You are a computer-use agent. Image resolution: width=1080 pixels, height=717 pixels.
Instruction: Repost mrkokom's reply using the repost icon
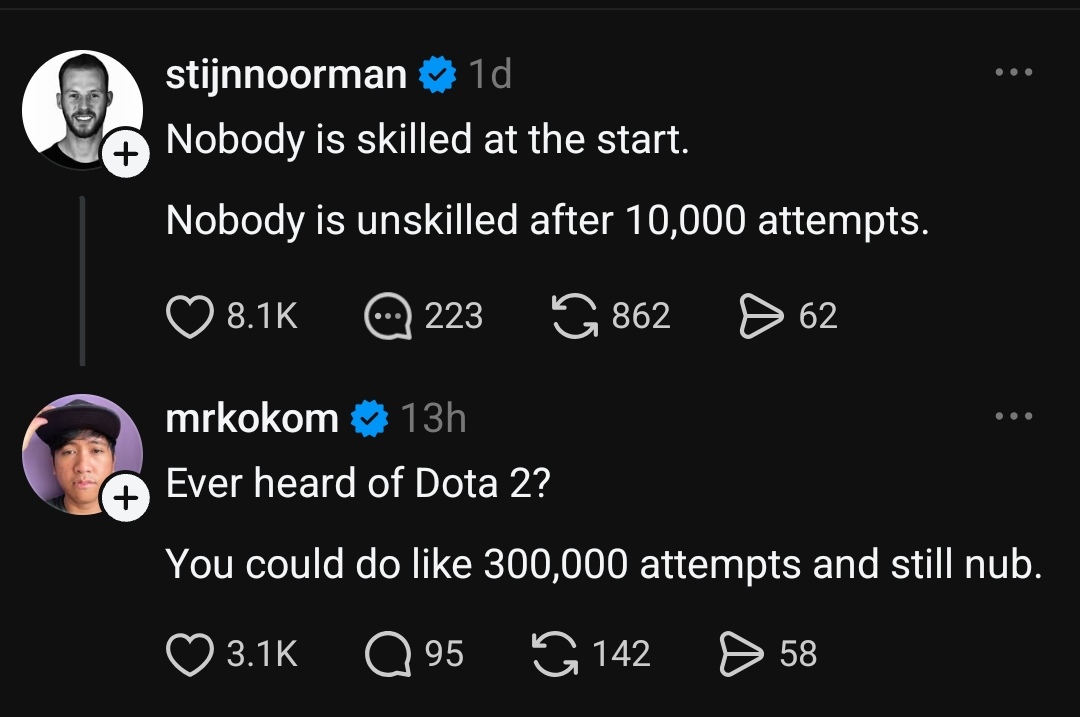[555, 654]
